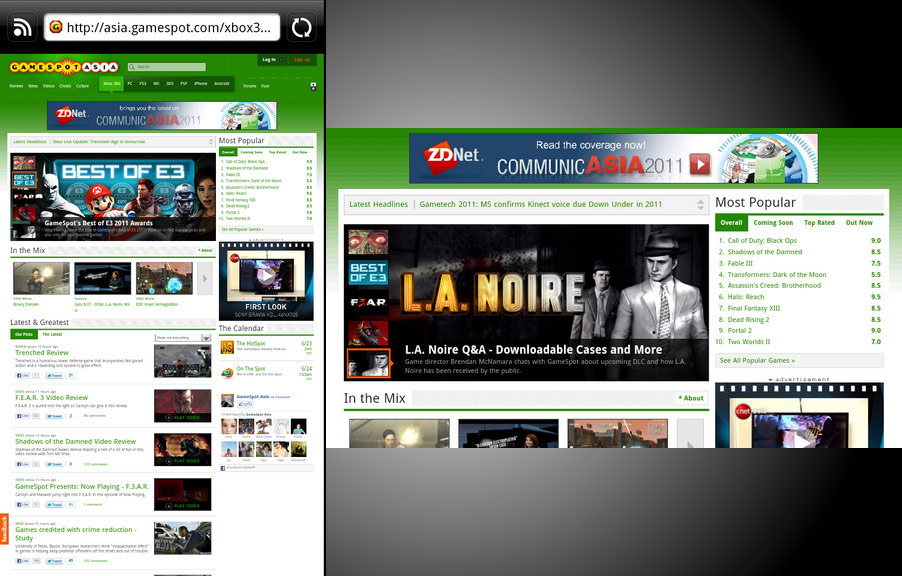The width and height of the screenshot is (902, 576).
Task: Open the Reviews menu in left page
Action: click(16, 86)
